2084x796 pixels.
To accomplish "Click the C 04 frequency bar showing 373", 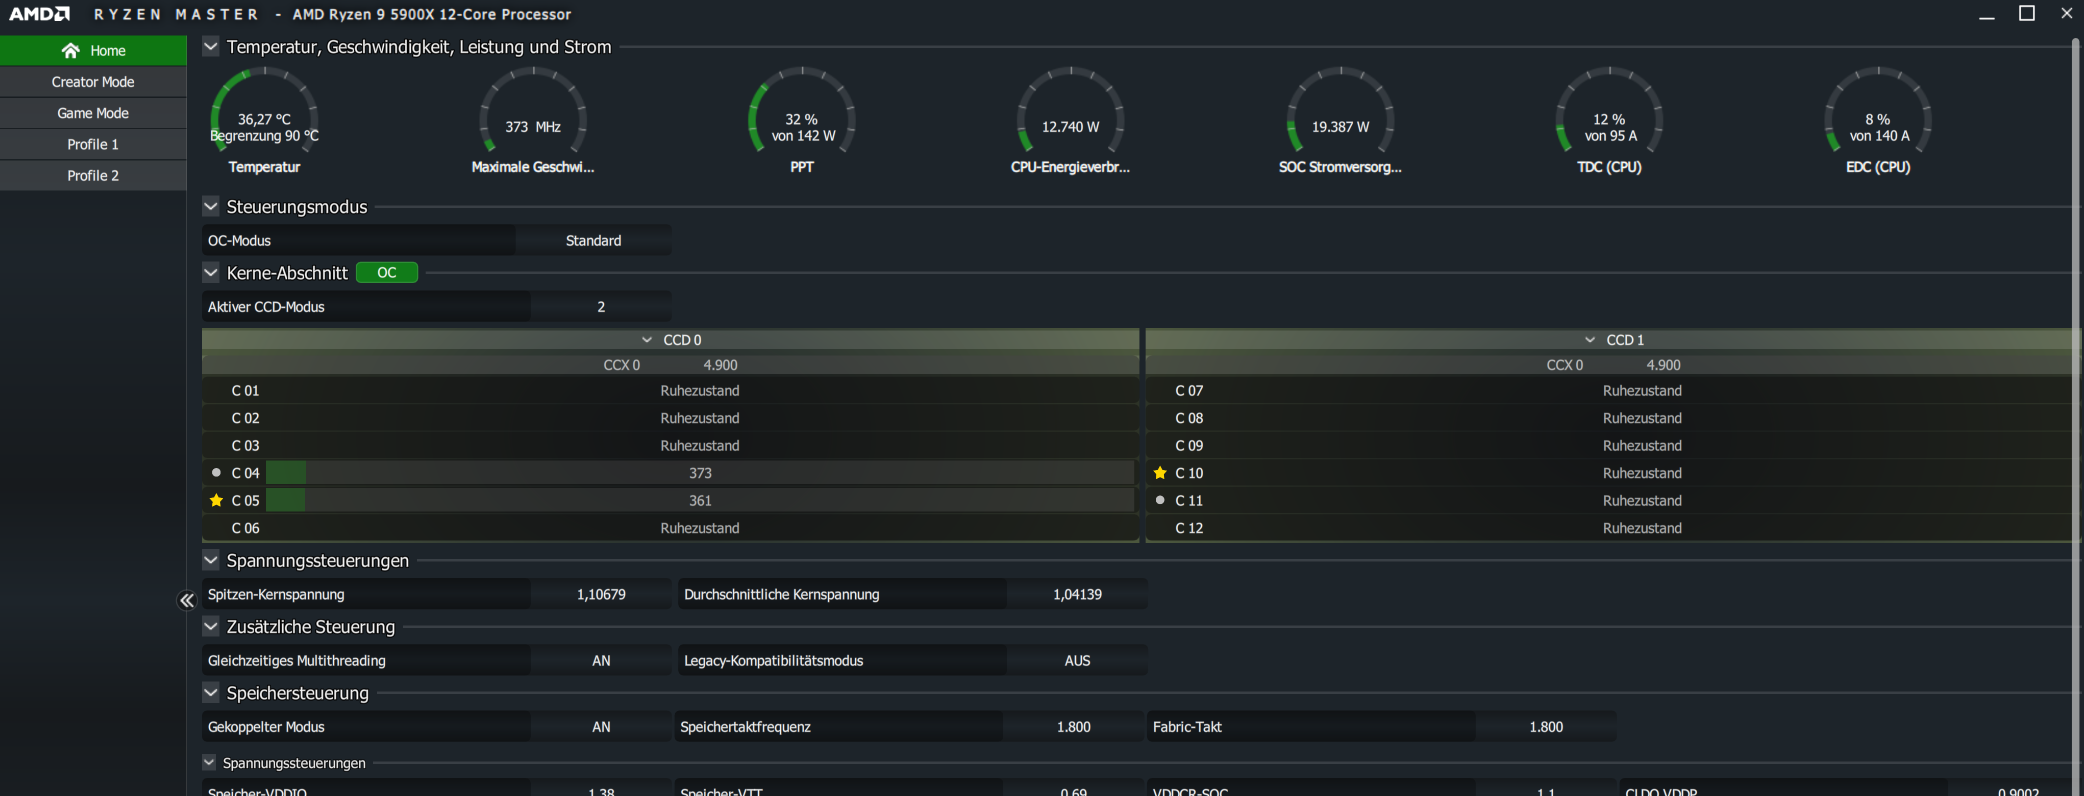I will point(700,473).
